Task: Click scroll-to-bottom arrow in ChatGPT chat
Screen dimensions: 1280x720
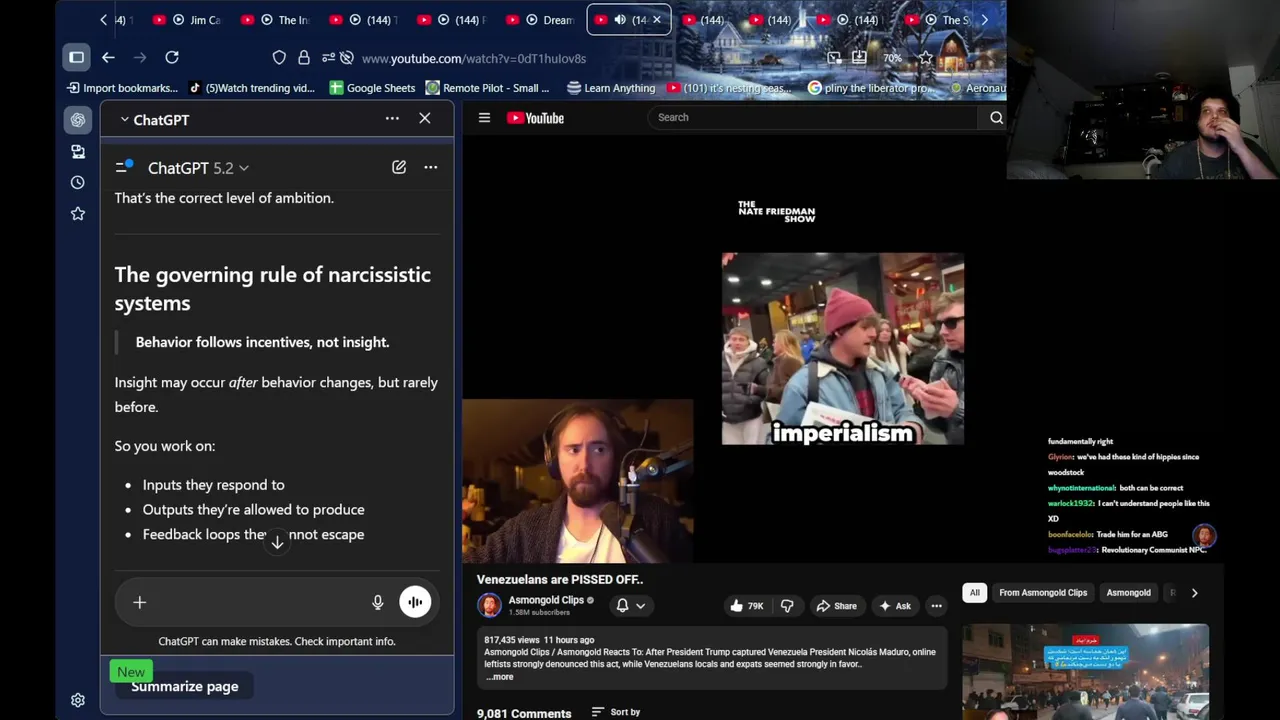Action: [x=277, y=541]
